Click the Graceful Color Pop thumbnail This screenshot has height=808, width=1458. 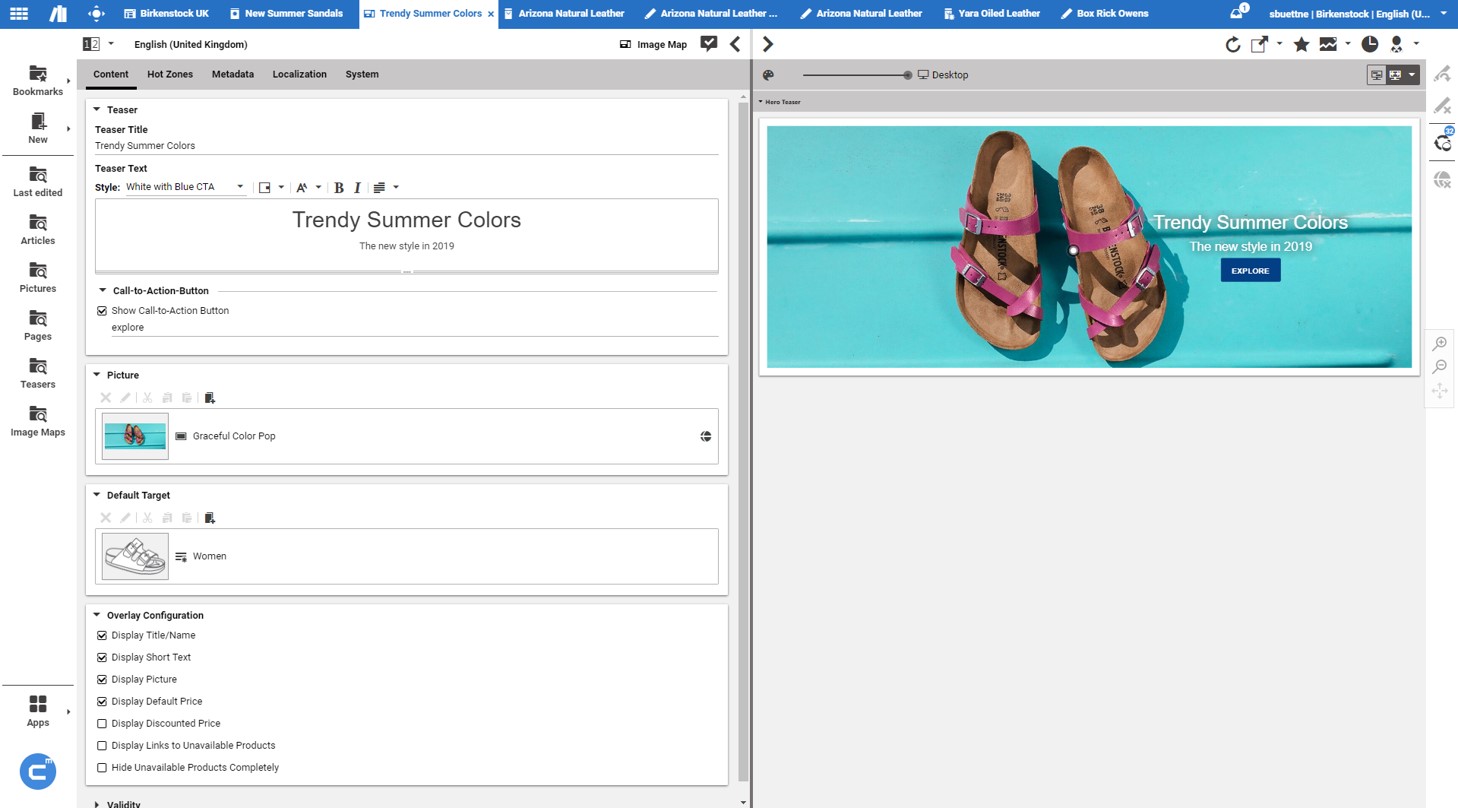point(135,436)
